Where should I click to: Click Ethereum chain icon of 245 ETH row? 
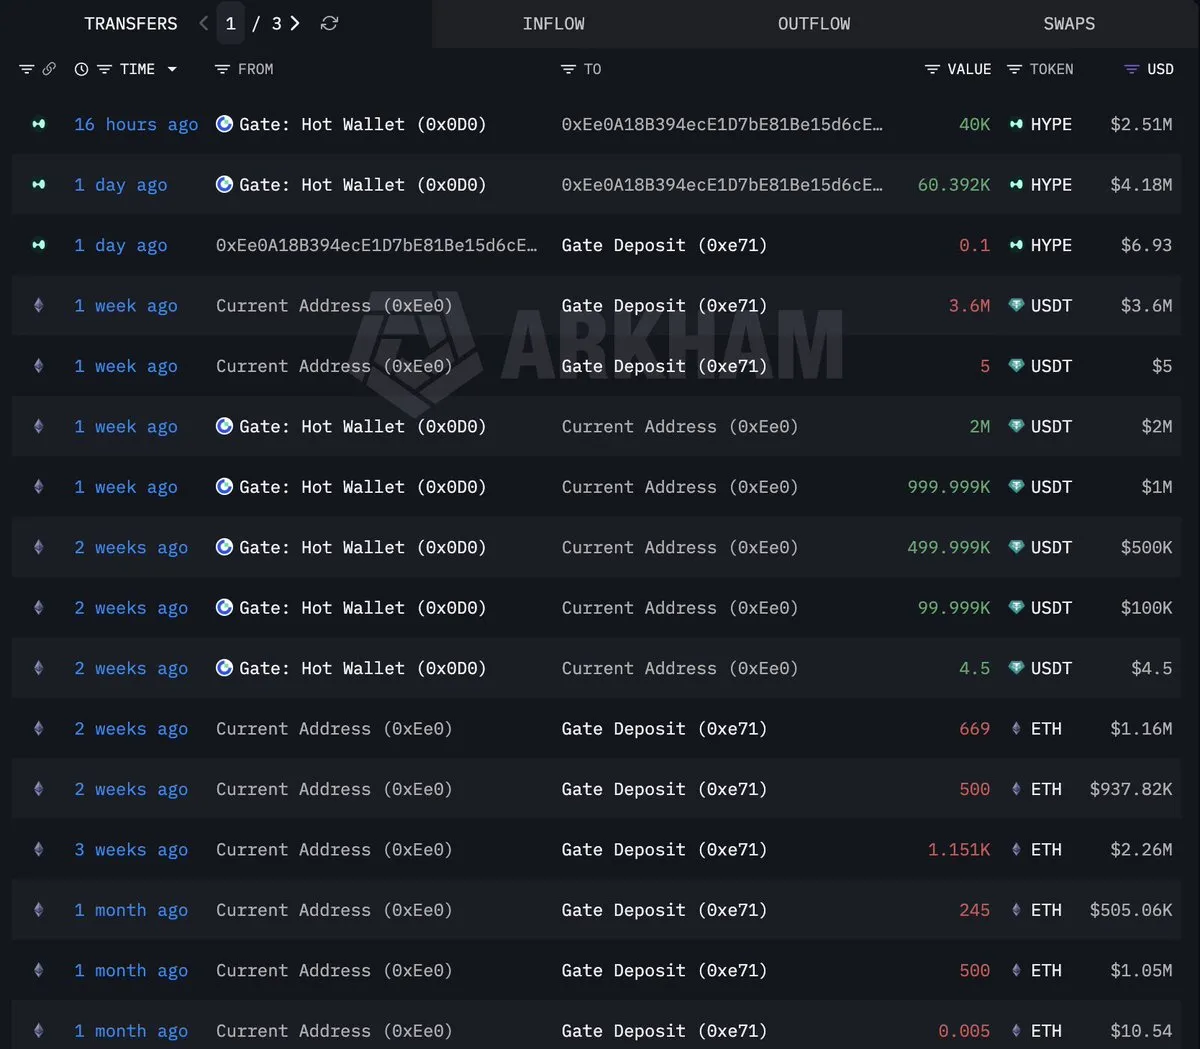39,910
